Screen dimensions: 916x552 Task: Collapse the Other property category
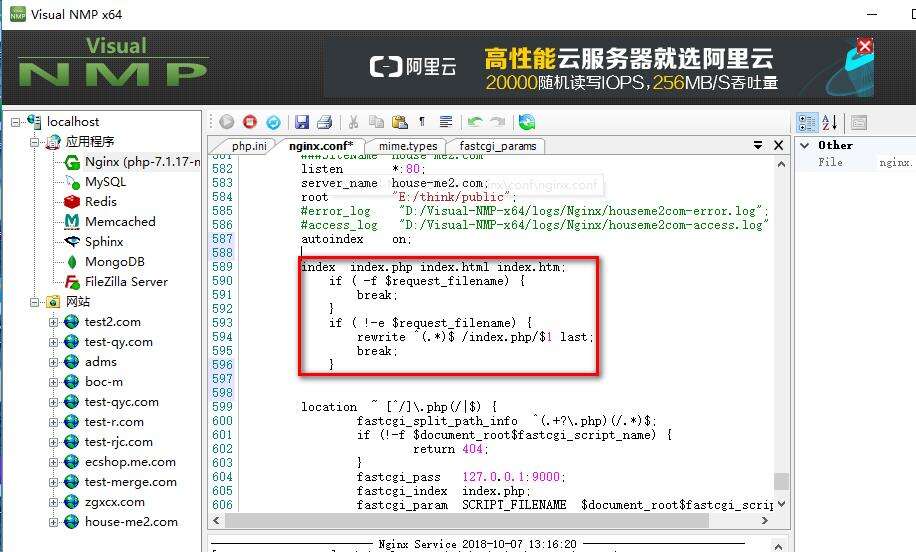coord(805,145)
